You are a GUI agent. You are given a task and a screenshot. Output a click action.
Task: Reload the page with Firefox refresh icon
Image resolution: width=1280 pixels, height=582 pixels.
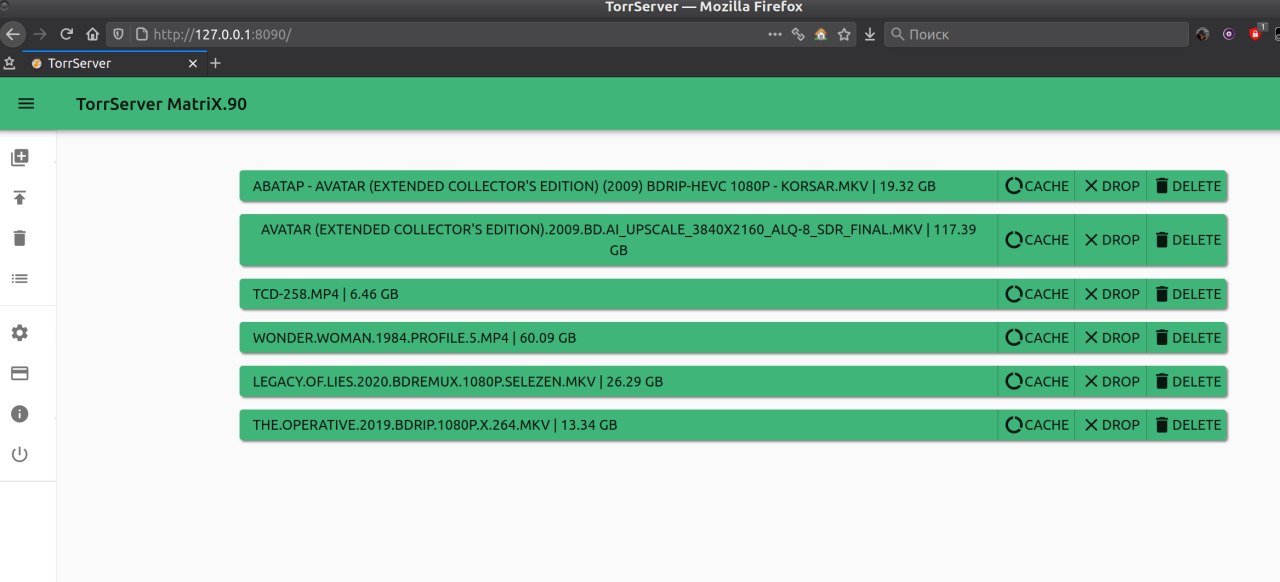click(x=67, y=34)
